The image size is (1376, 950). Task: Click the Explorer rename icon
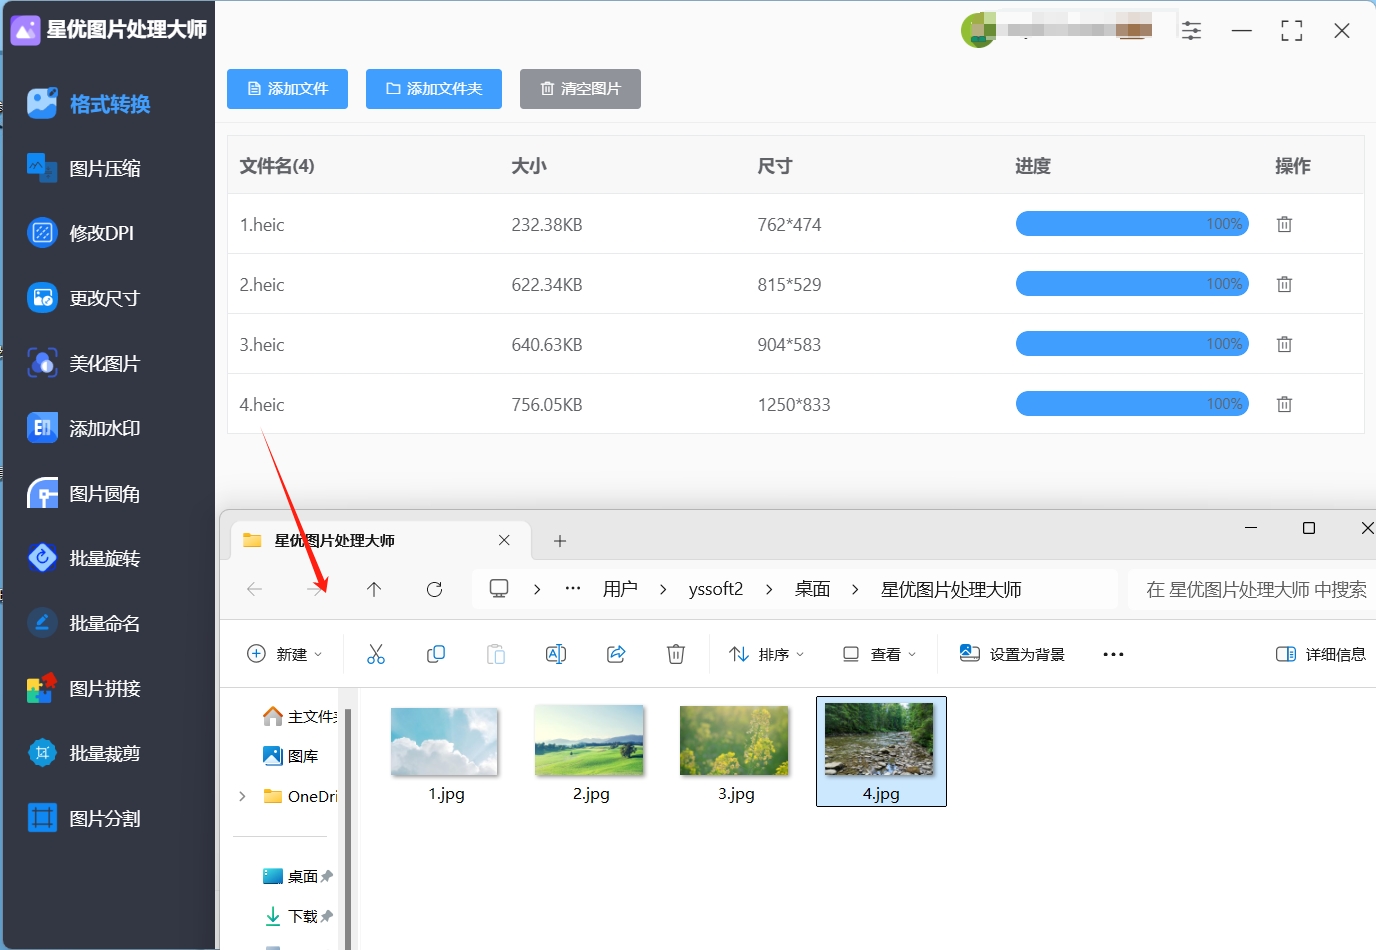tap(556, 654)
